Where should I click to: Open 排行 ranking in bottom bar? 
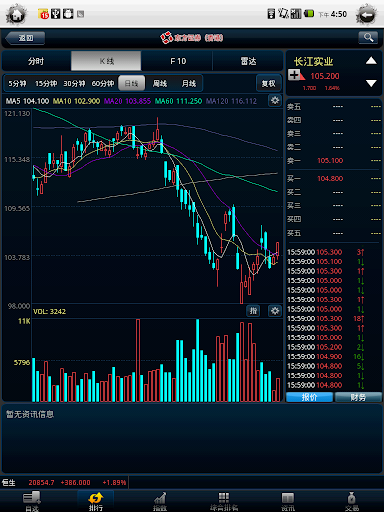pyautogui.click(x=96, y=501)
